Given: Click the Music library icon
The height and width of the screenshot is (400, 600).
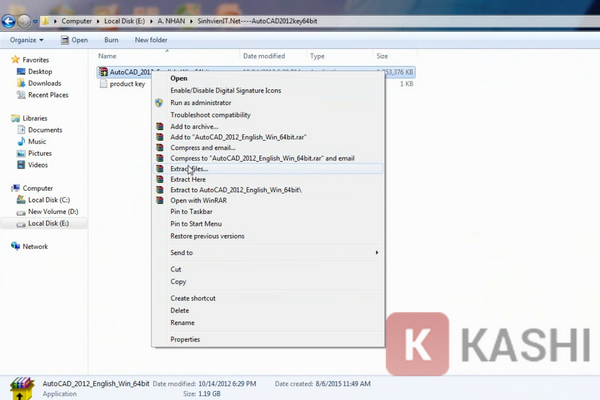Looking at the screenshot, I should tap(18, 142).
